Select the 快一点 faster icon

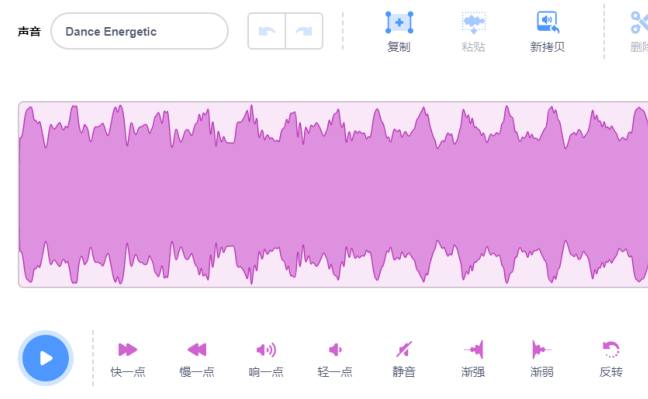[128, 350]
